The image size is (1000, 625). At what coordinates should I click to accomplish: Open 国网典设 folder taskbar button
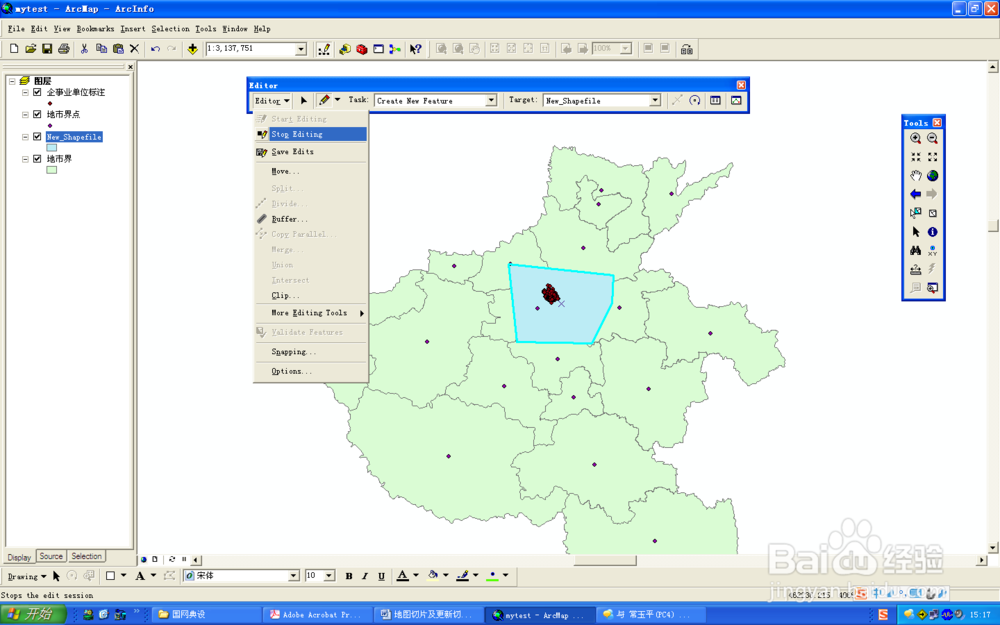point(207,615)
